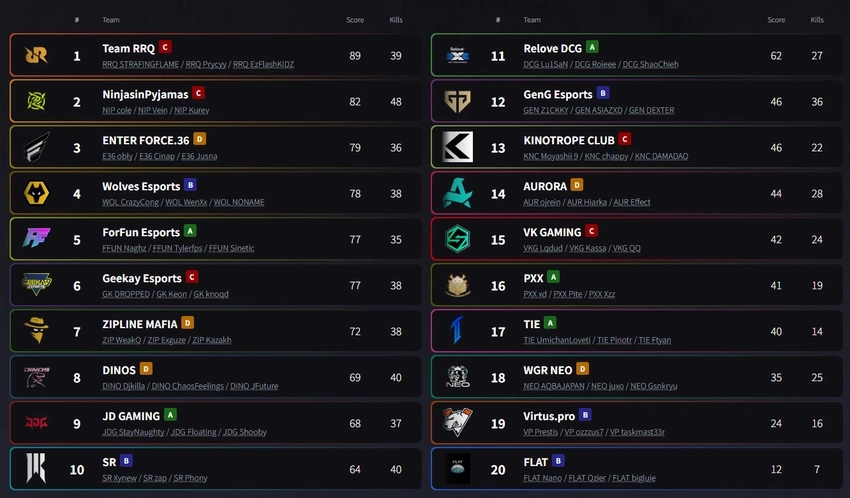Image resolution: width=850 pixels, height=498 pixels.
Task: Click group B badge next to FLAT
Action: pos(558,461)
